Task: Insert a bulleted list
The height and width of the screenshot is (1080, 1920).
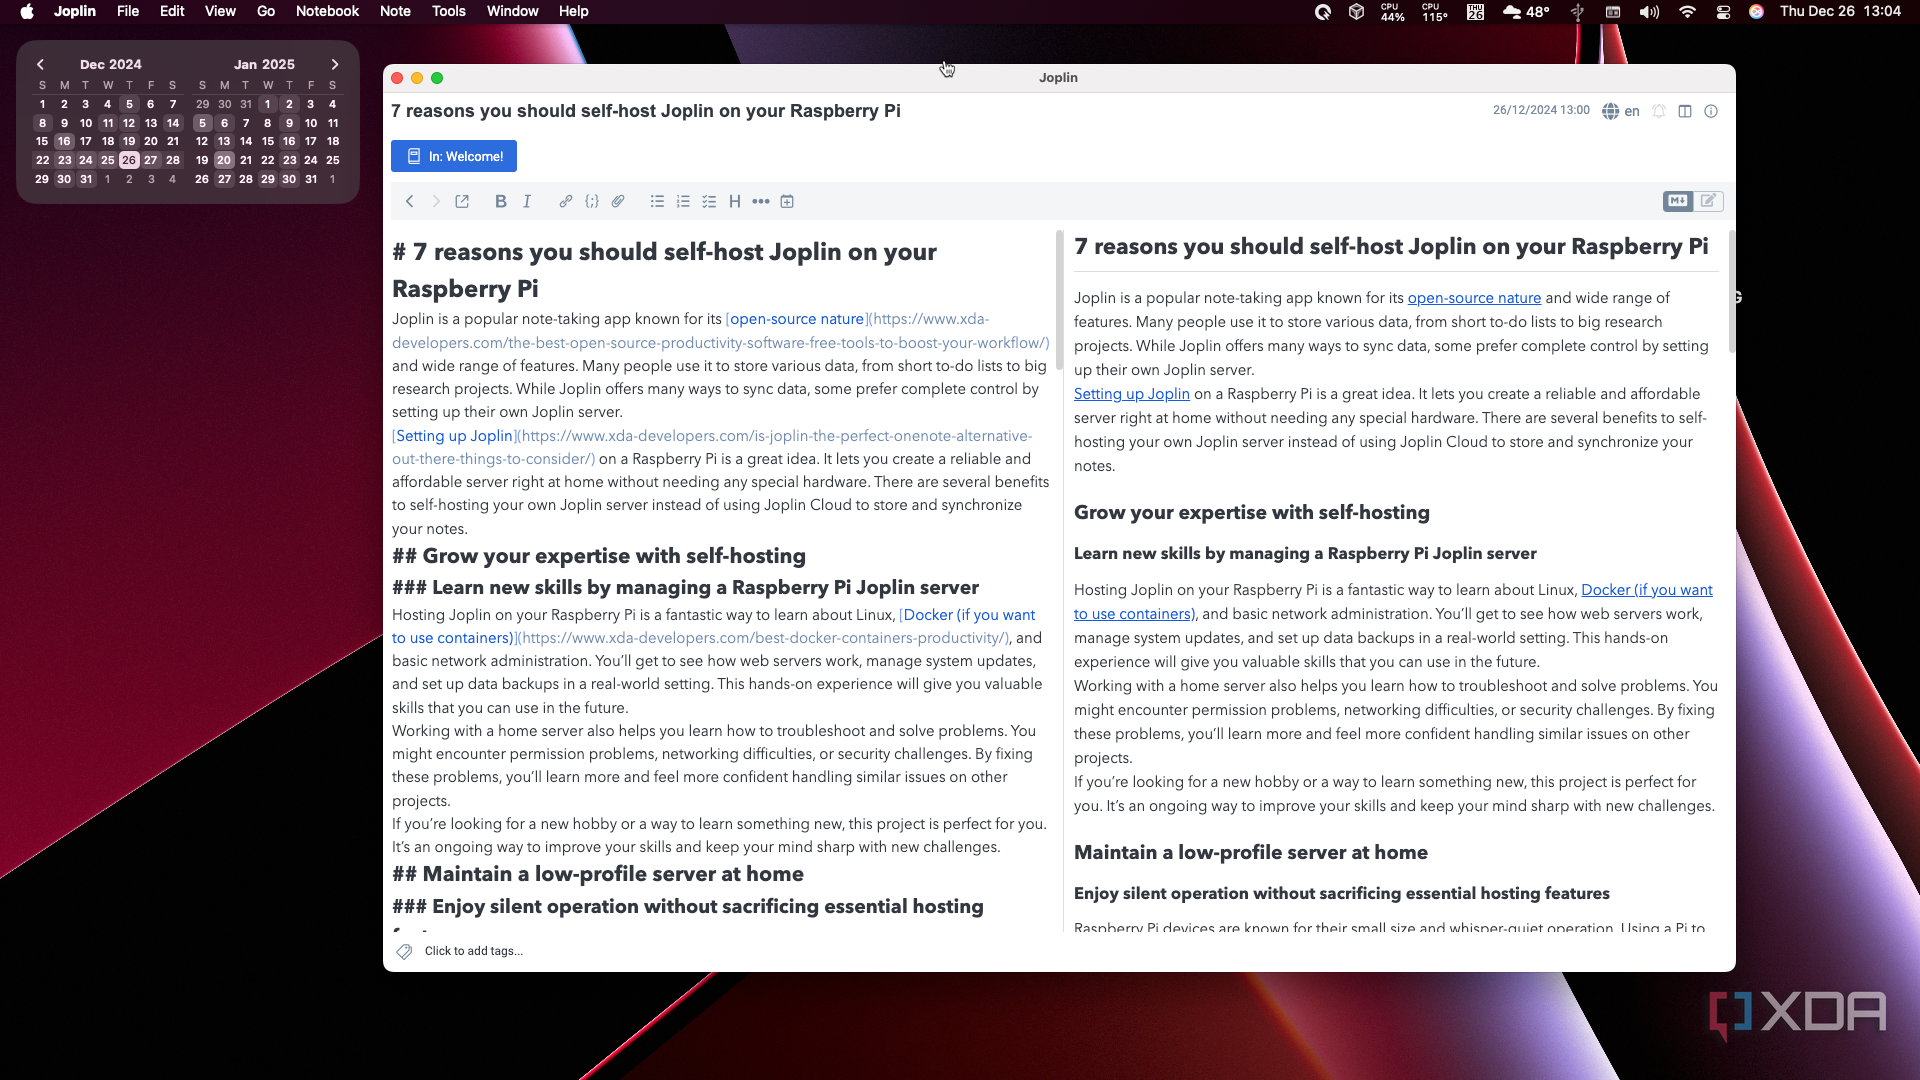Action: pos(657,201)
